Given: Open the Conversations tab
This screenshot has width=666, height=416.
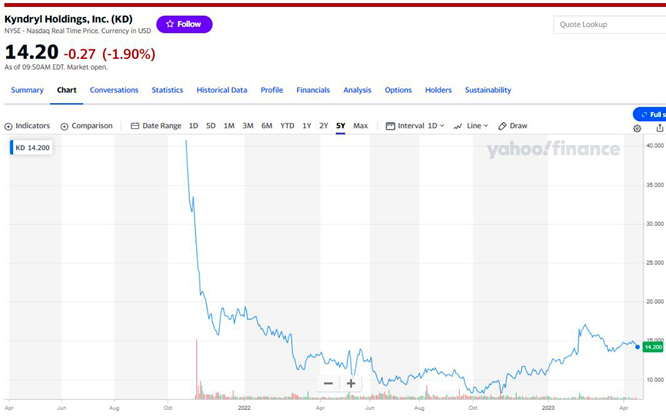Looking at the screenshot, I should 114,90.
